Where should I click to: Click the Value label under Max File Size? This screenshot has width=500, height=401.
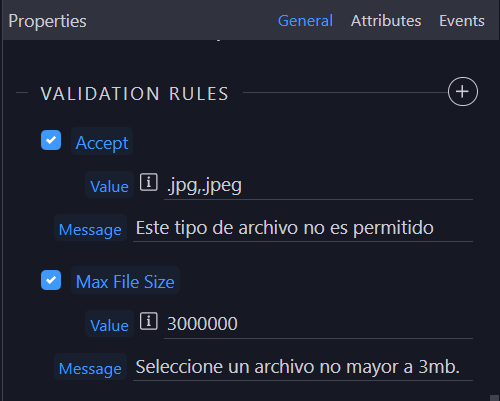(109, 324)
